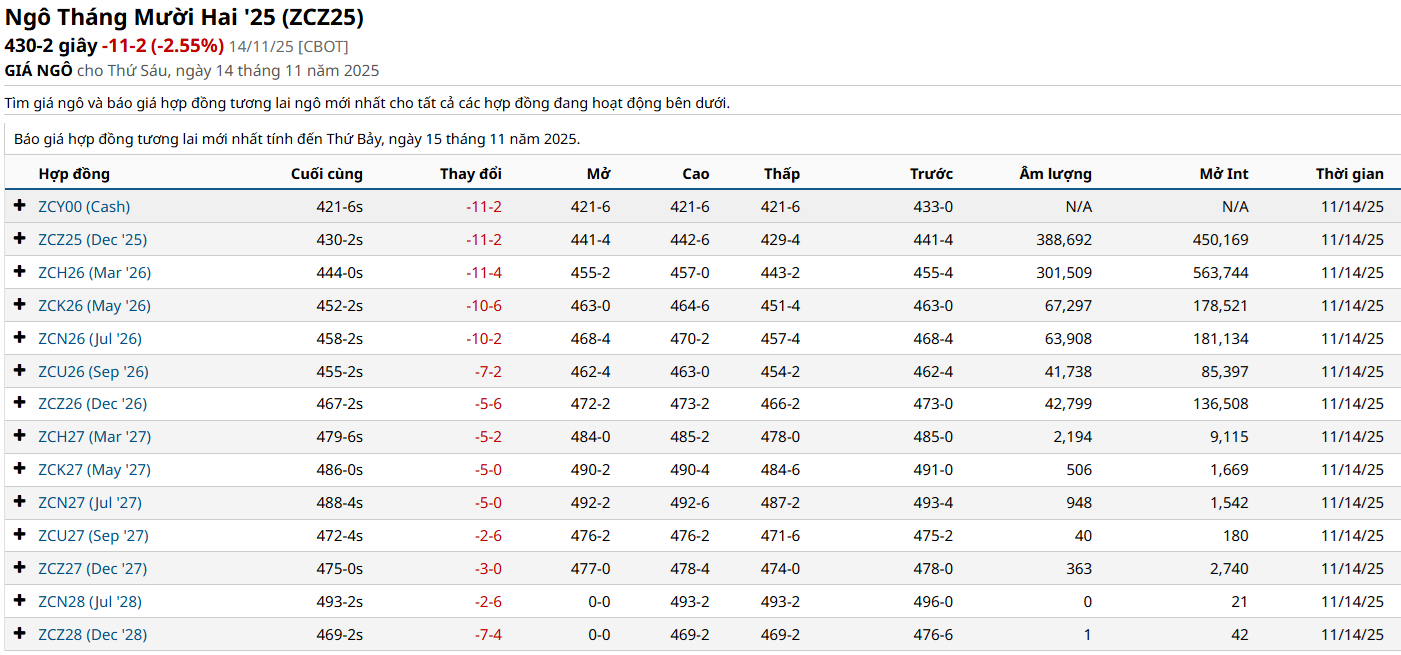Viewport: 1401px width, 655px height.
Task: Click plus icon for ZCK27 (May '27)
Action: click(x=19, y=469)
